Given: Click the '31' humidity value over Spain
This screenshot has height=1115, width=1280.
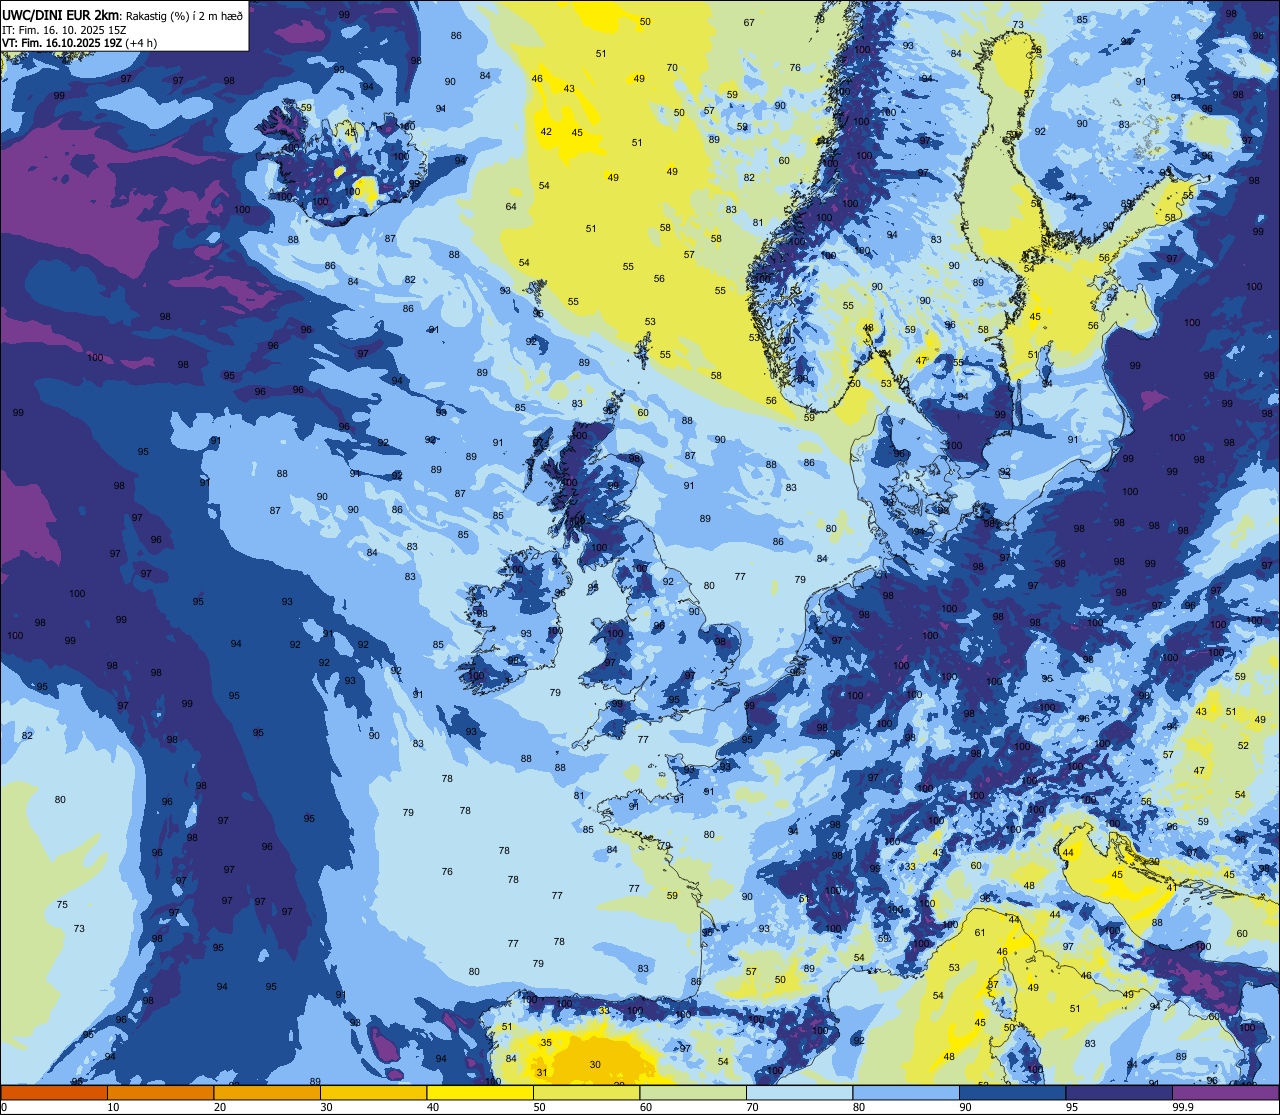Looking at the screenshot, I should click(542, 1073).
